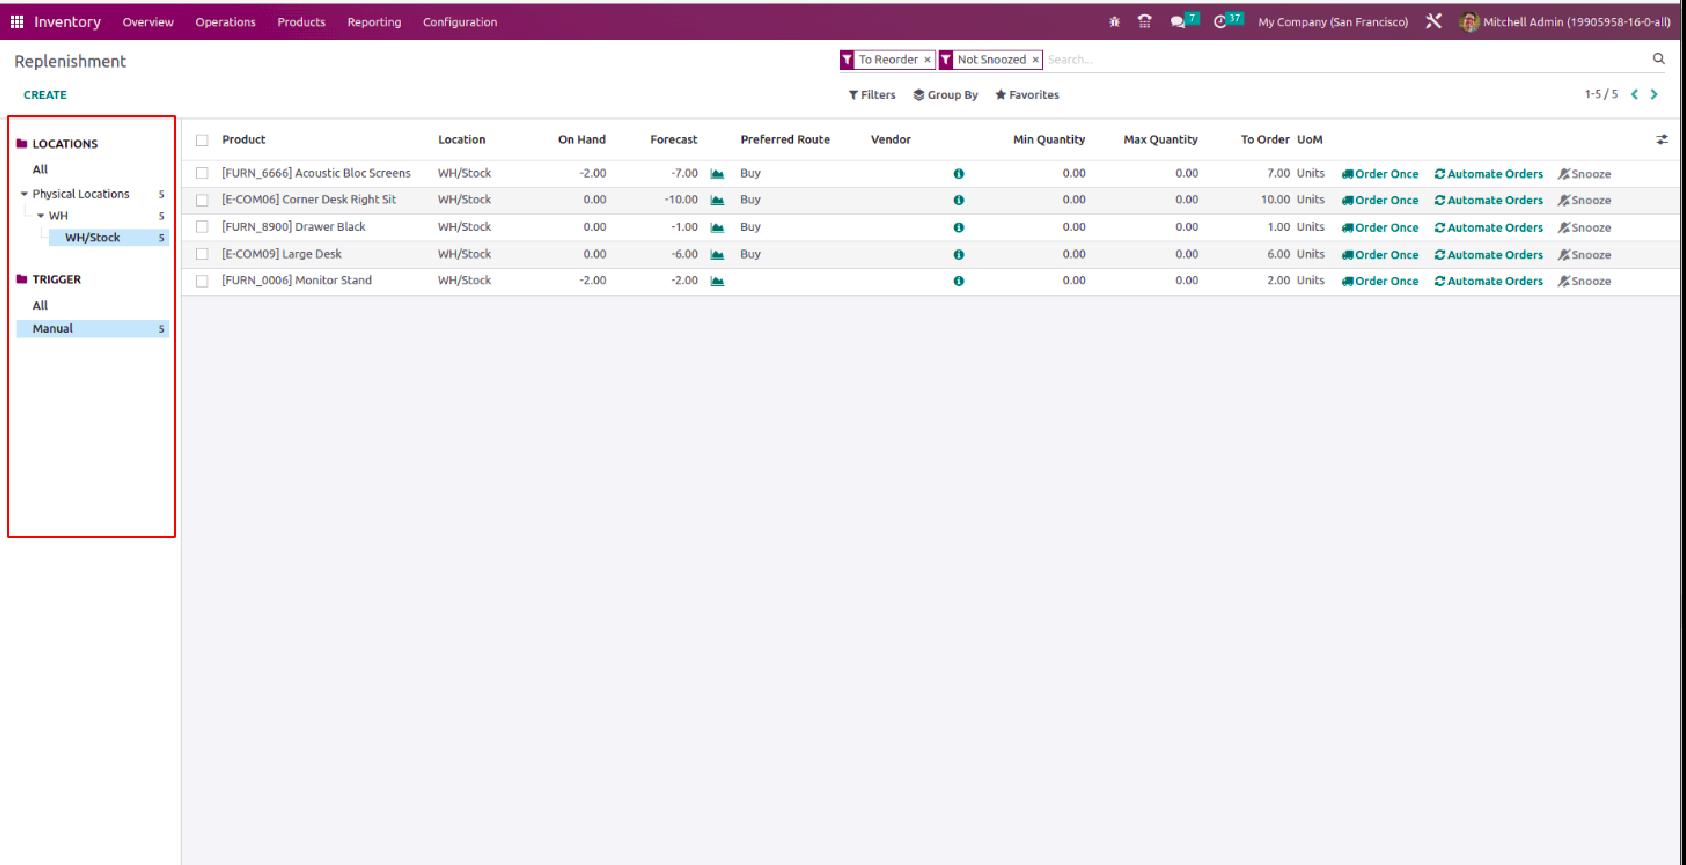The height and width of the screenshot is (865, 1686).
Task: Click the search input field
Action: 1345,60
